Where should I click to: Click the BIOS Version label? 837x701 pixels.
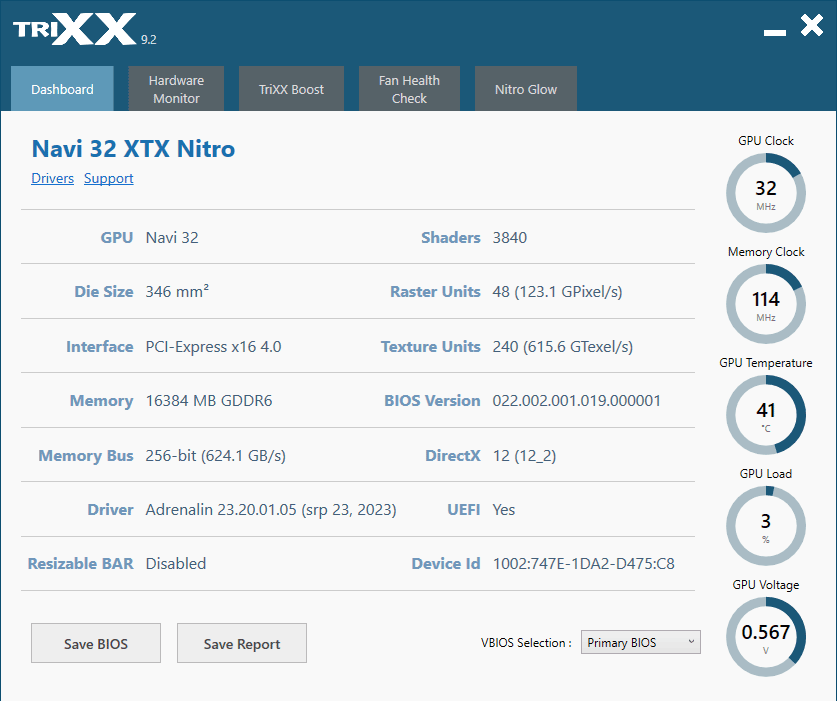click(432, 401)
